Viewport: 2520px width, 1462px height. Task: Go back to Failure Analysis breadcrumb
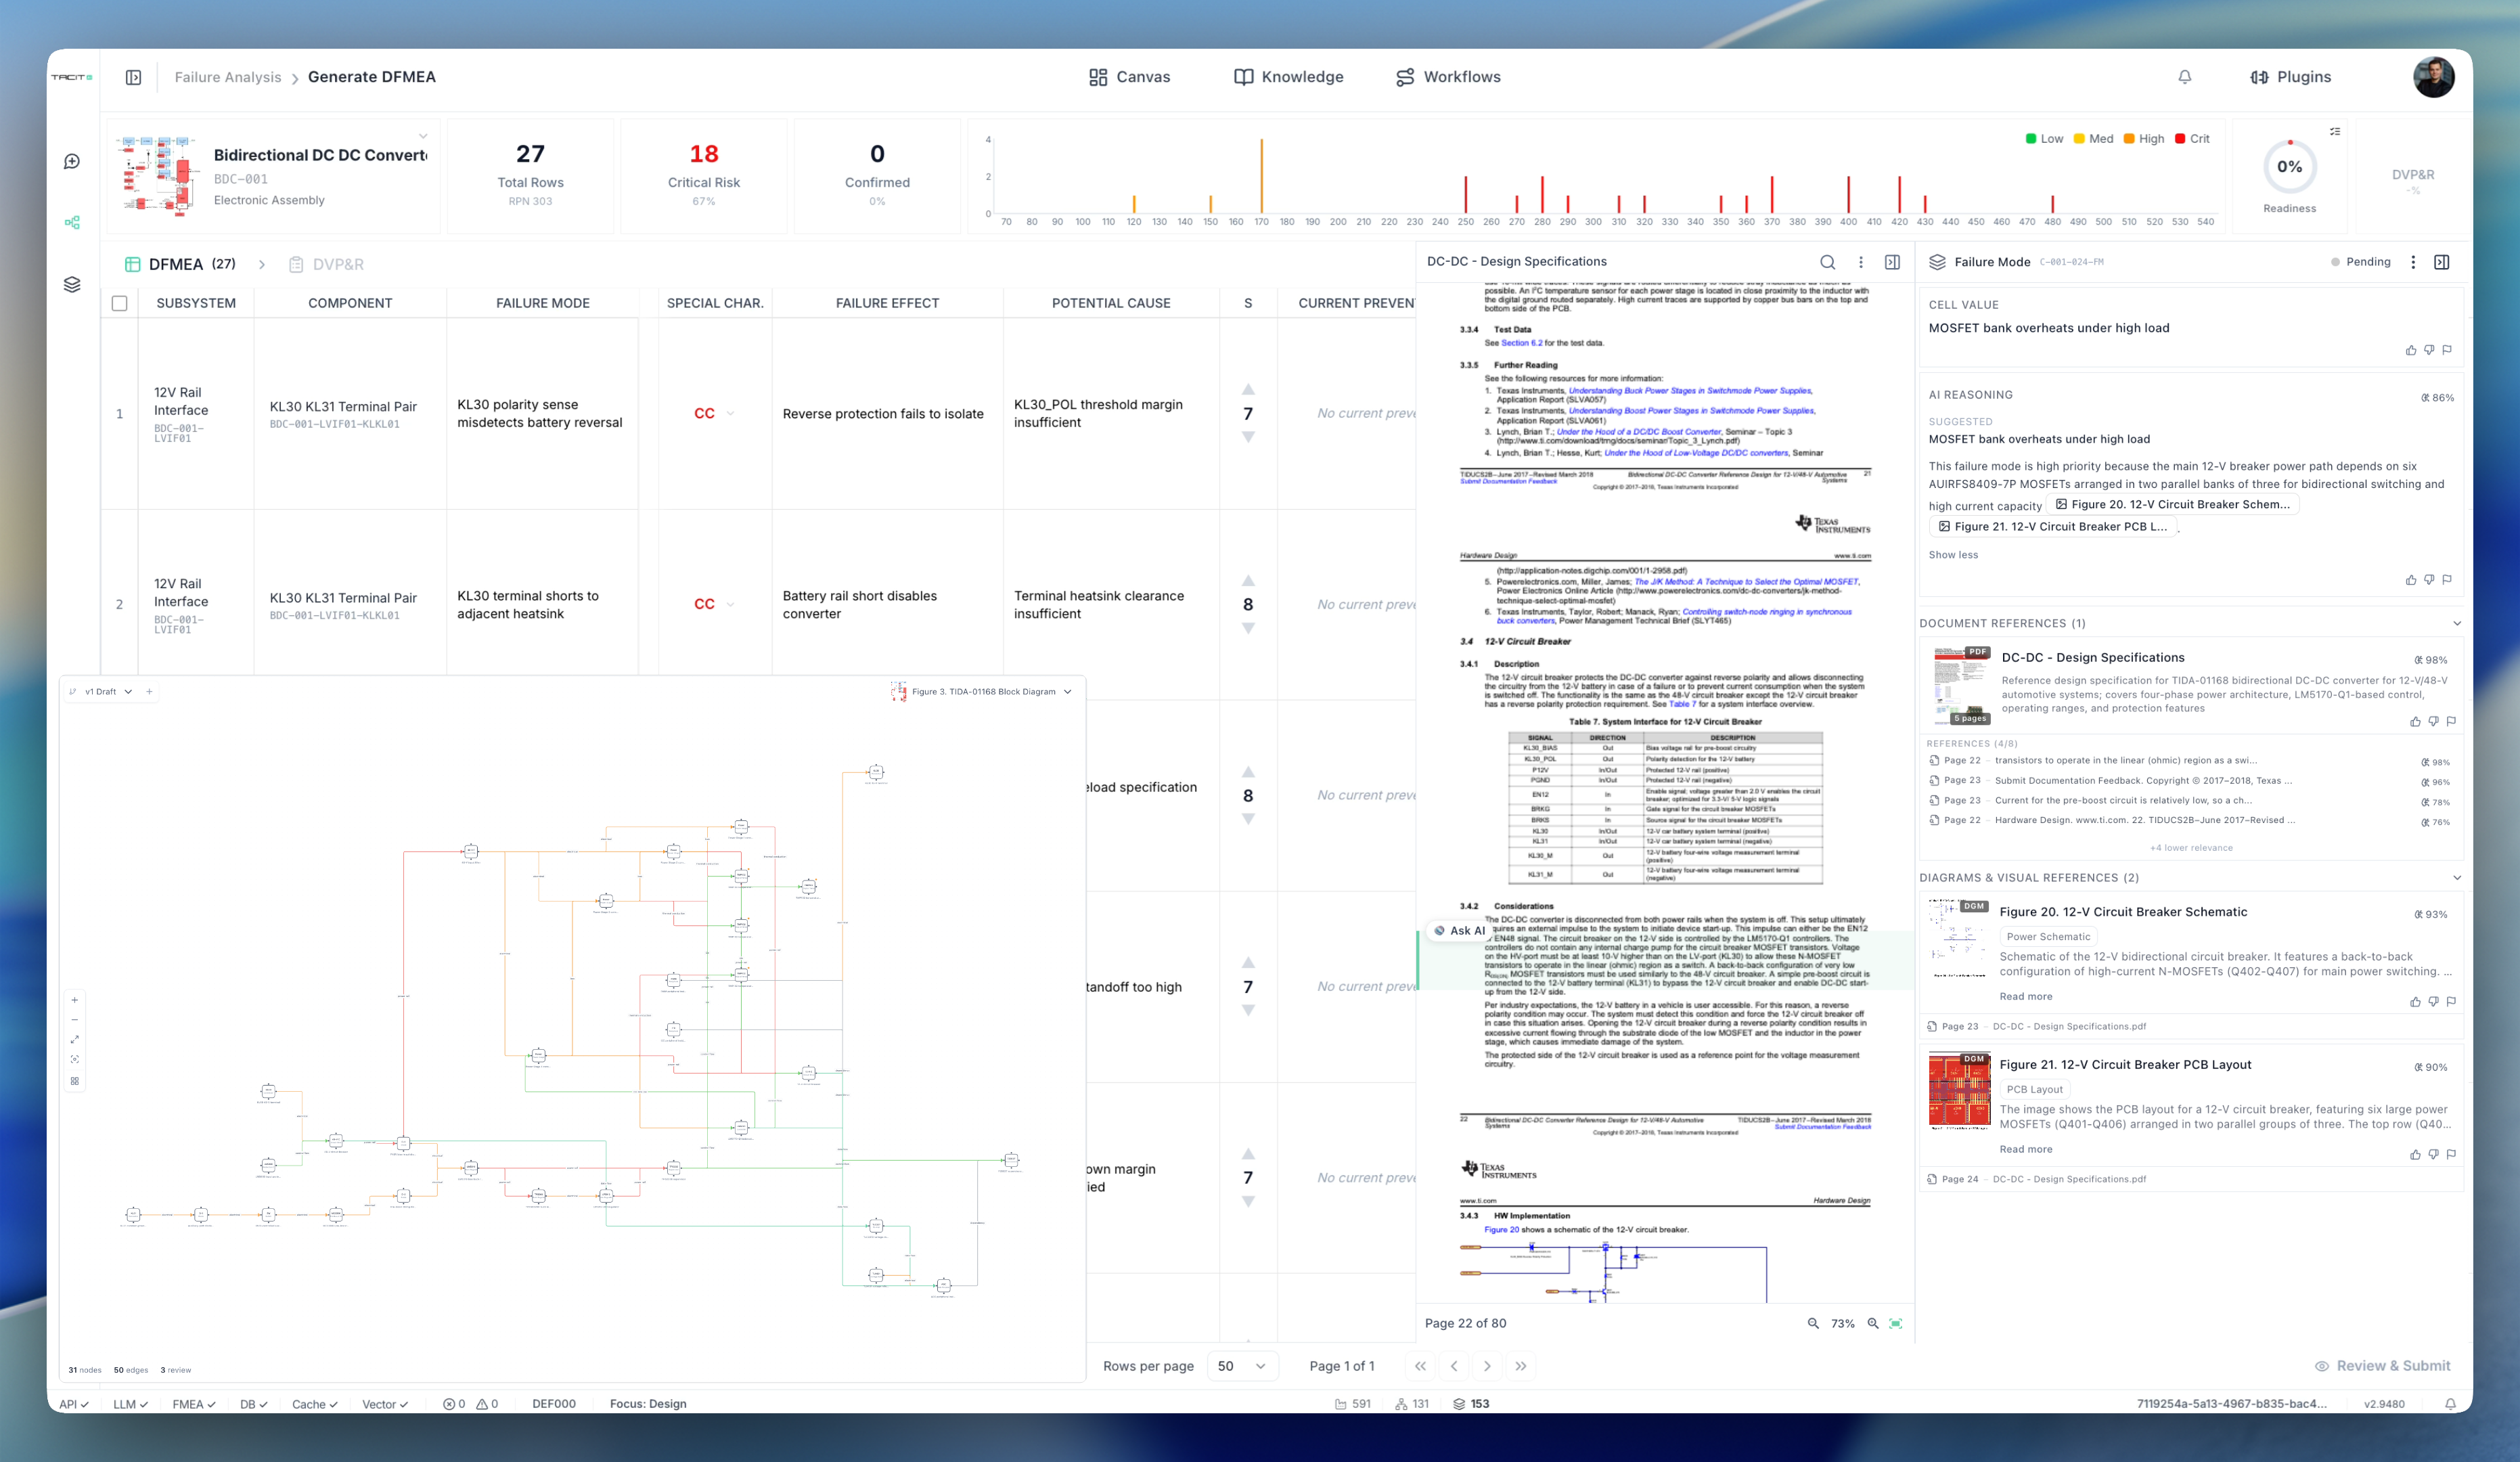click(228, 77)
